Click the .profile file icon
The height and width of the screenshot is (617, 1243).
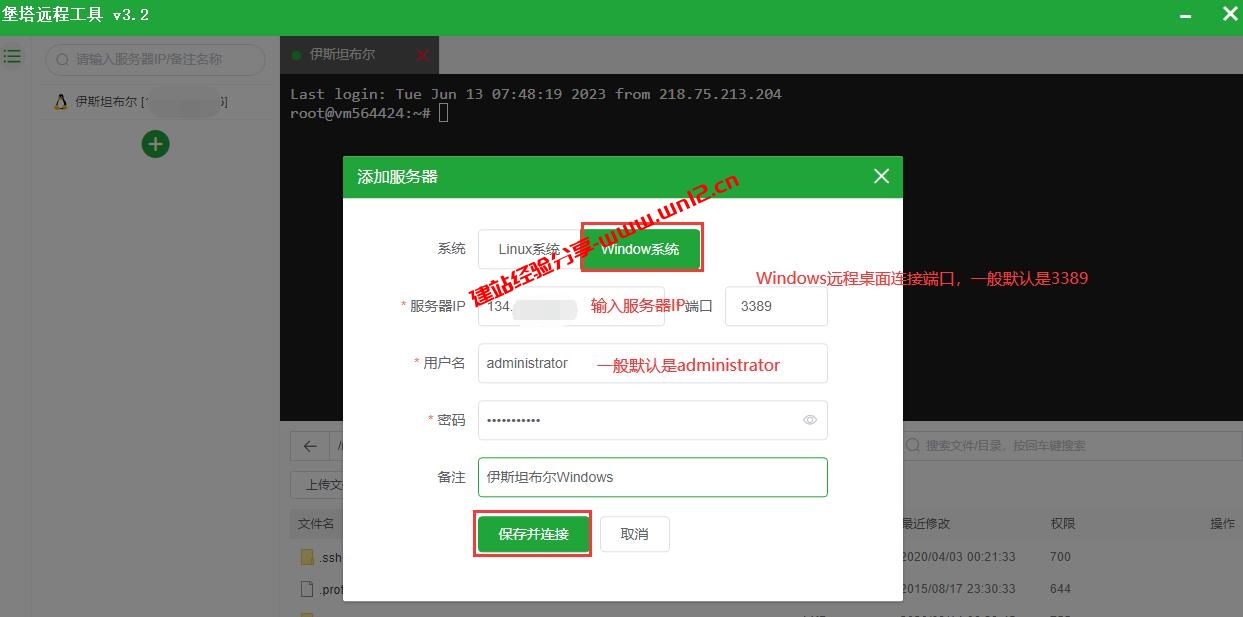(307, 589)
